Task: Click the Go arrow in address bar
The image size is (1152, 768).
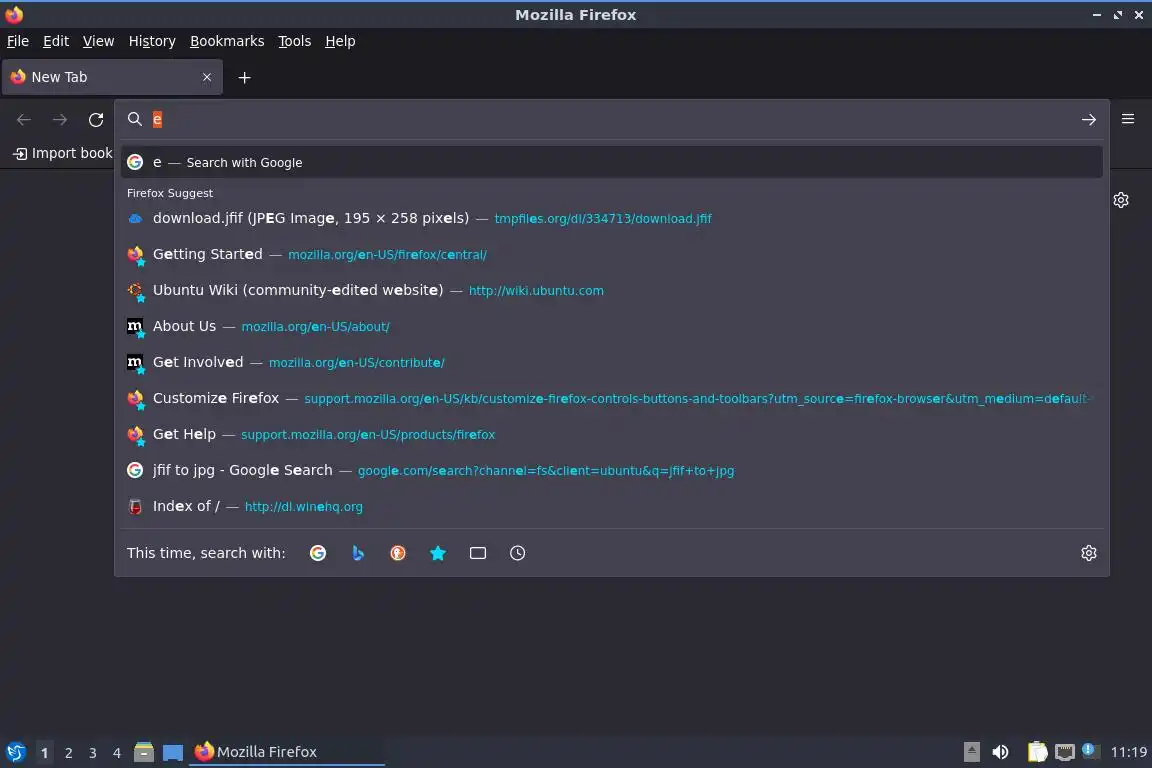Action: point(1089,119)
